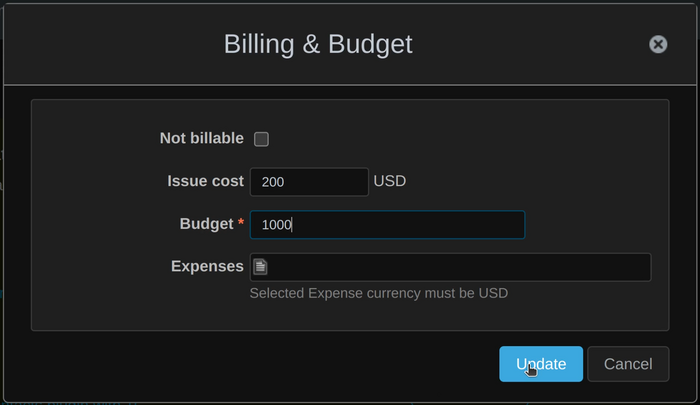700x405 pixels.
Task: Click the USD currency text beside Issue cost
Action: coord(389,181)
